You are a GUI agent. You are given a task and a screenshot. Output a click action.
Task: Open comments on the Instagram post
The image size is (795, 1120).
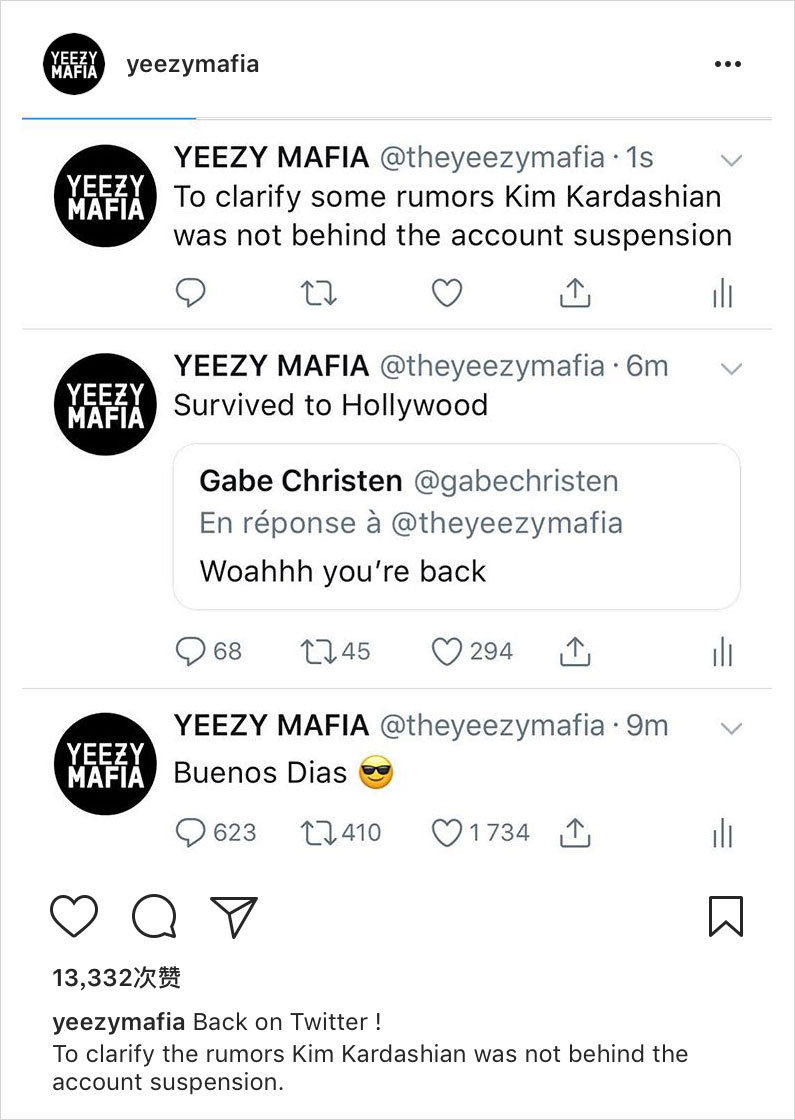tap(154, 916)
